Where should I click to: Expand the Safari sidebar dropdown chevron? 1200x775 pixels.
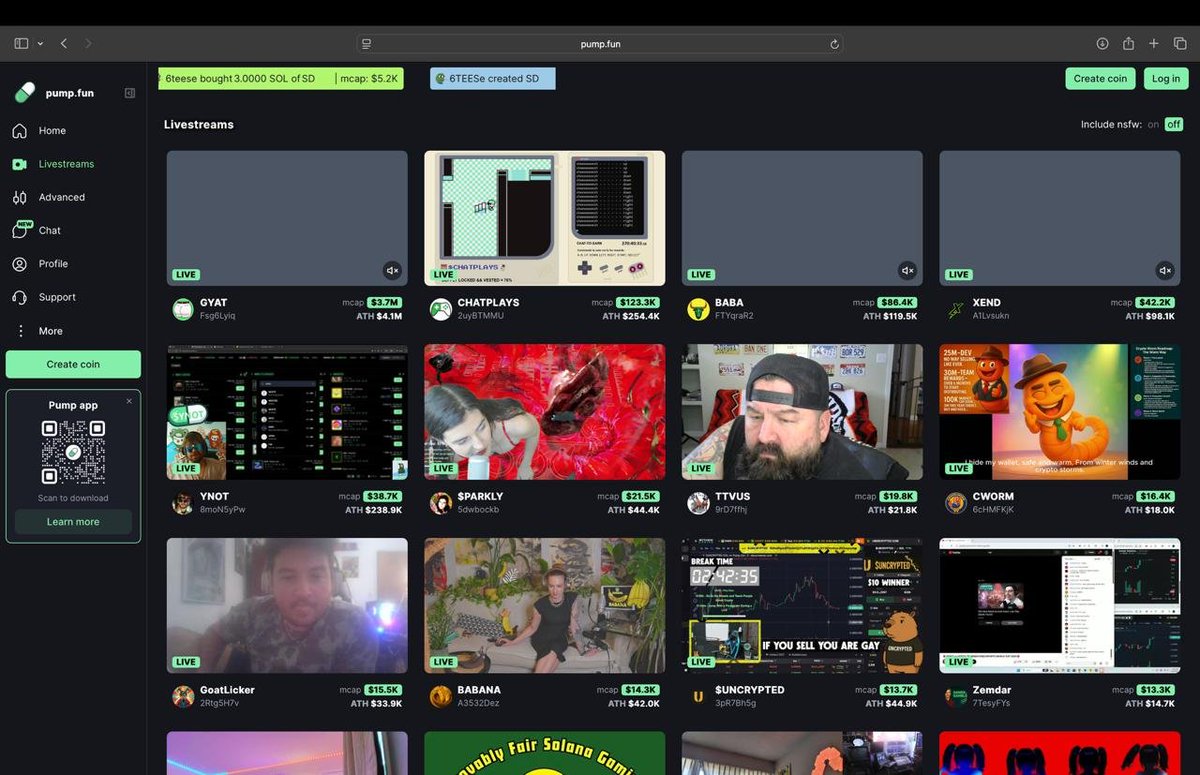40,44
